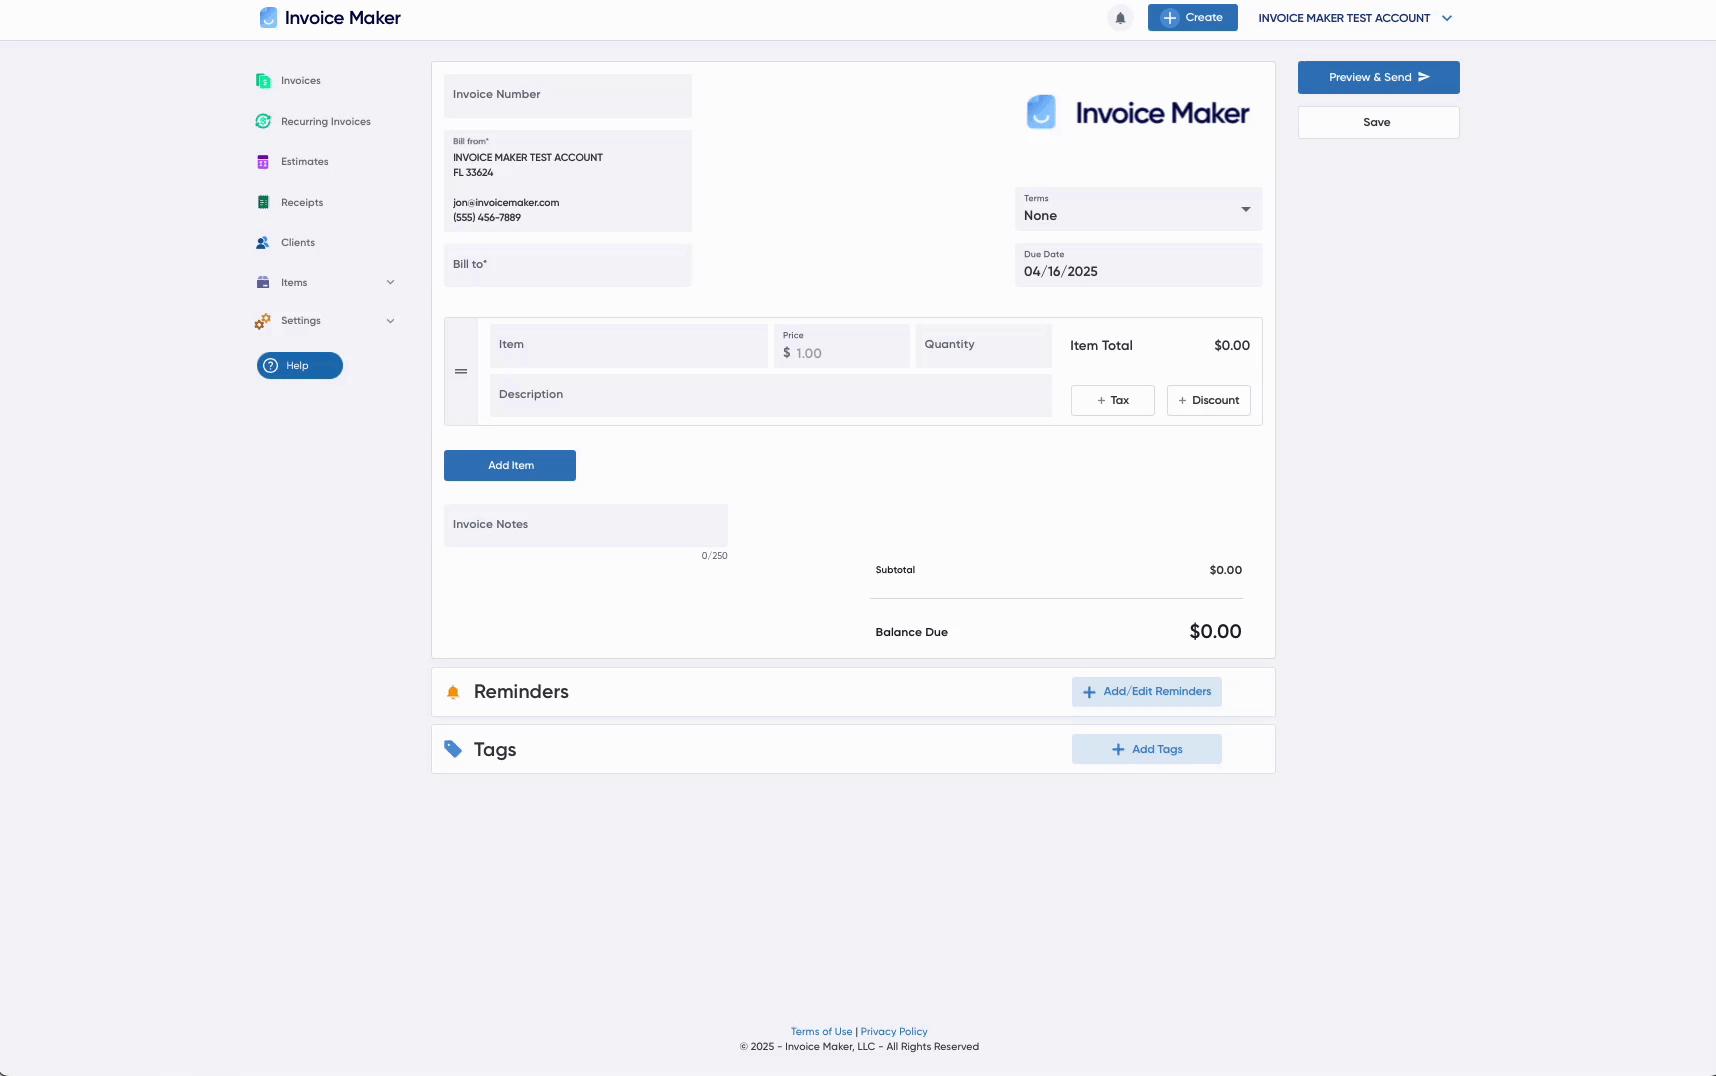Add a Tax to the item
This screenshot has width=1716, height=1076.
point(1112,400)
